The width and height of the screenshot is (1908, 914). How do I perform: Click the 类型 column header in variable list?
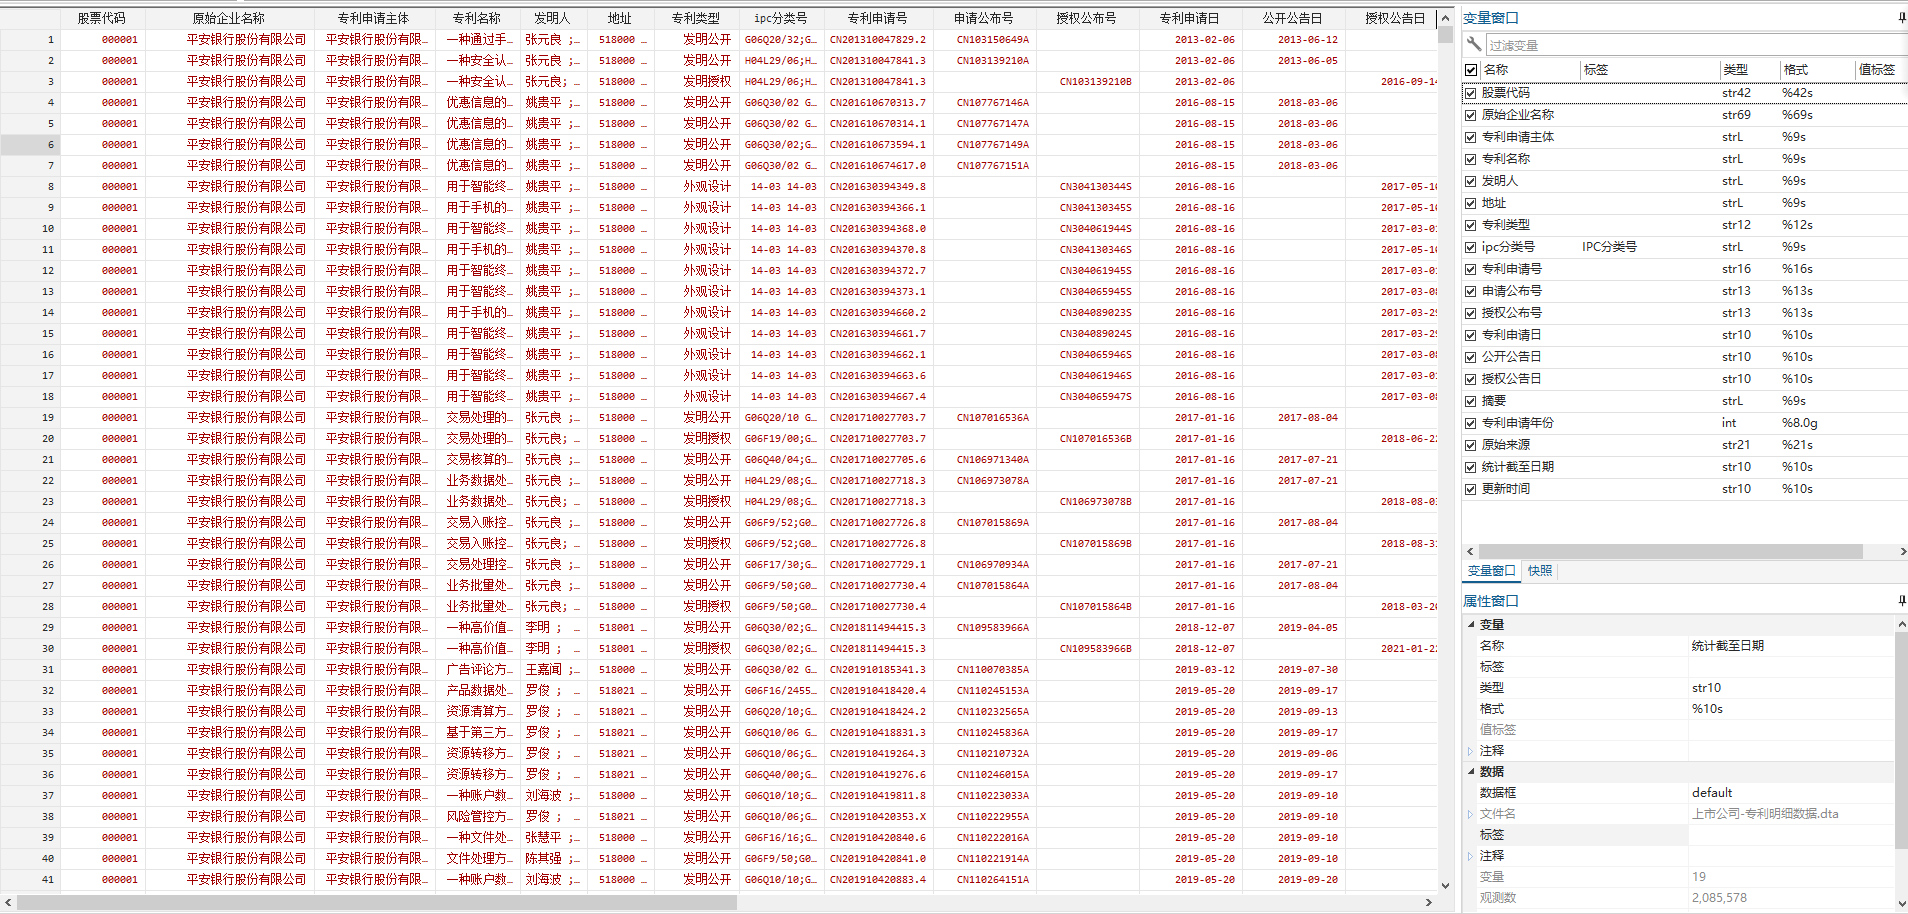click(1735, 70)
